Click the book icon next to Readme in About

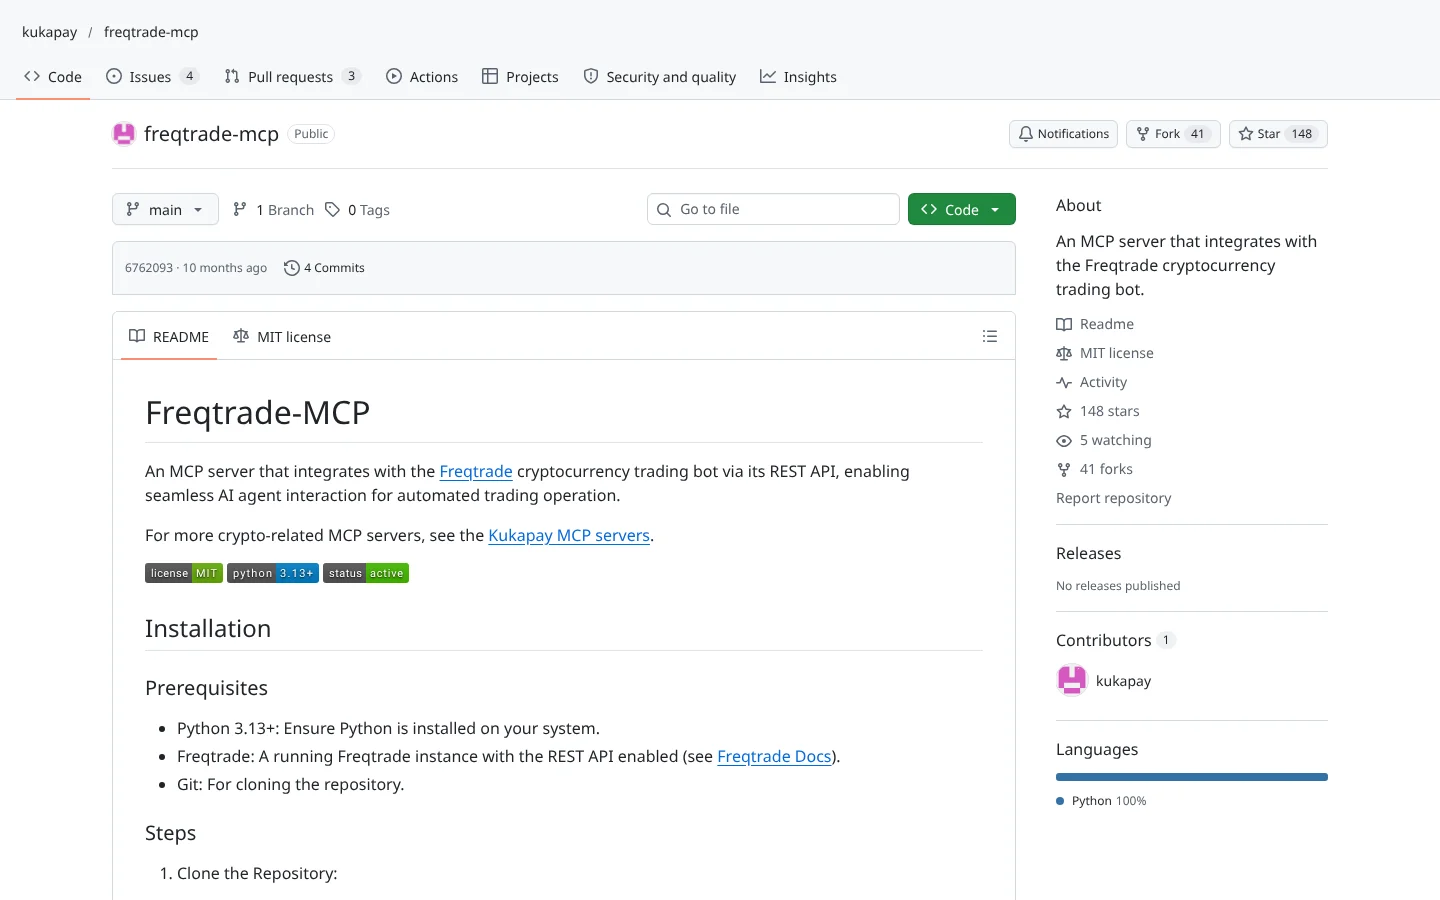[x=1064, y=324]
